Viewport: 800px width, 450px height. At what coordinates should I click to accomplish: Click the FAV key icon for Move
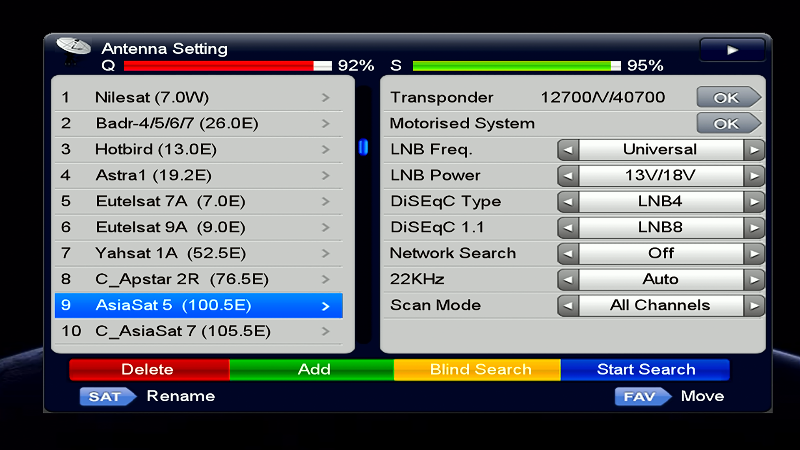click(x=643, y=396)
